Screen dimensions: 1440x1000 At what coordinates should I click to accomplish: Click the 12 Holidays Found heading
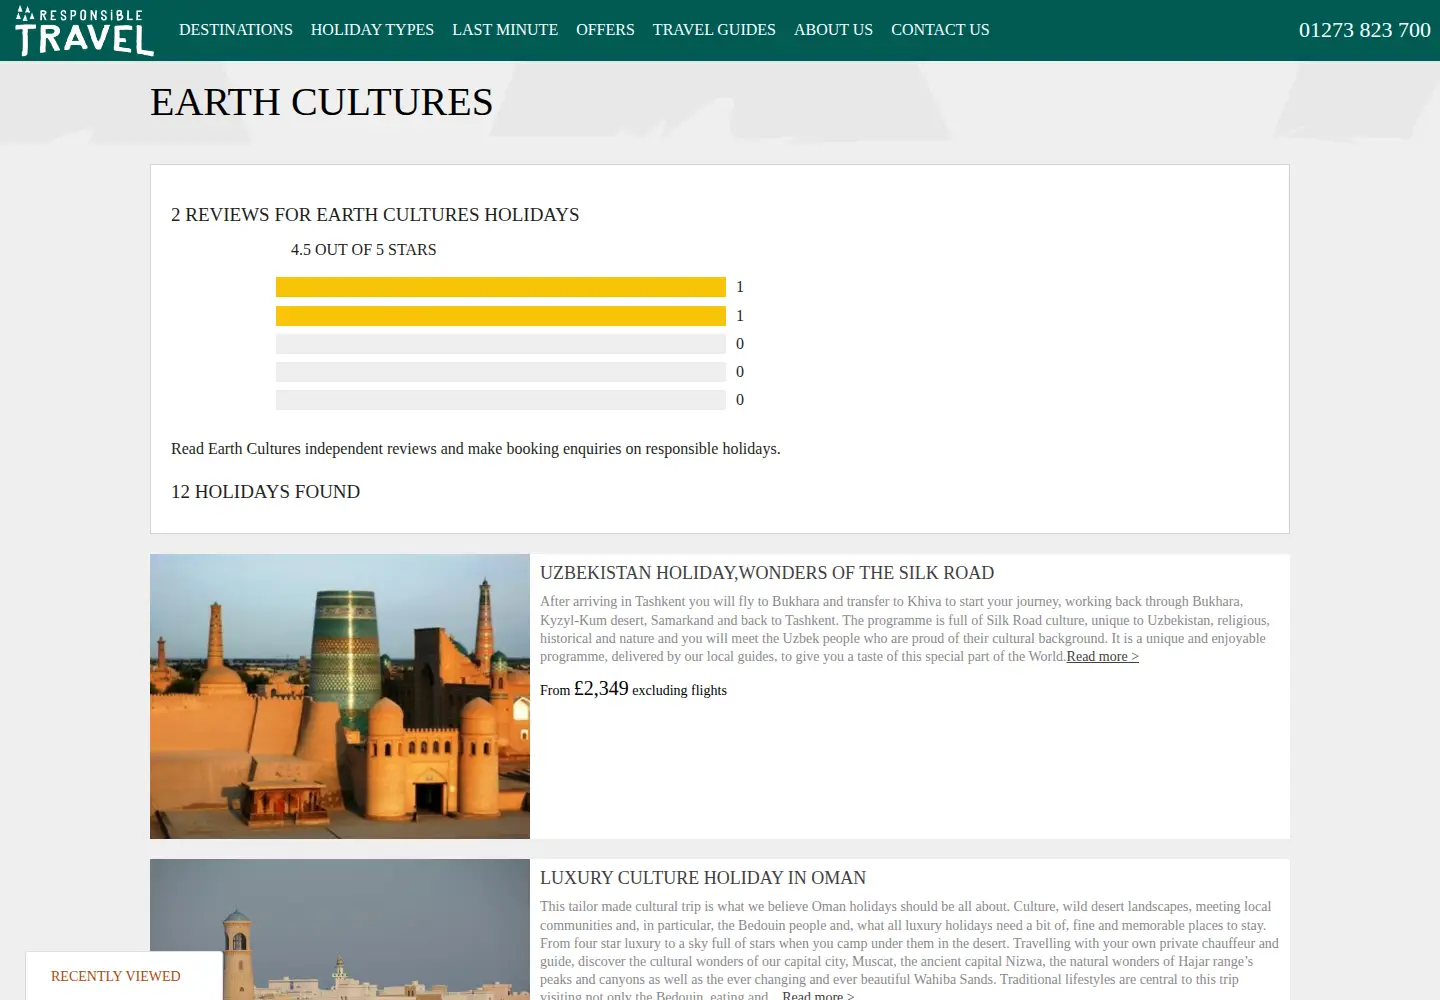pos(266,492)
